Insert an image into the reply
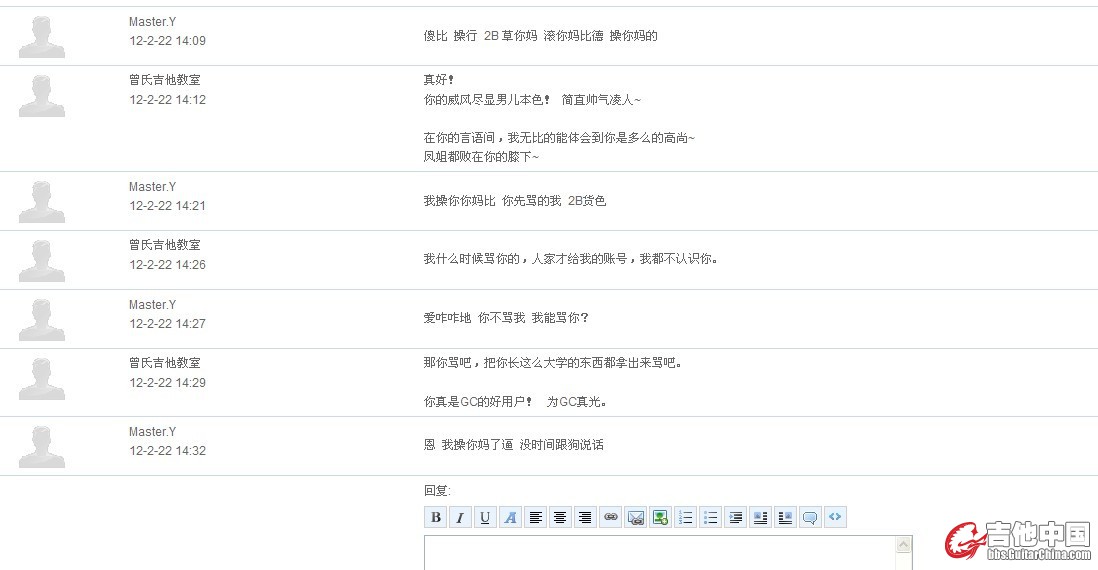The height and width of the screenshot is (570, 1098). click(x=660, y=517)
